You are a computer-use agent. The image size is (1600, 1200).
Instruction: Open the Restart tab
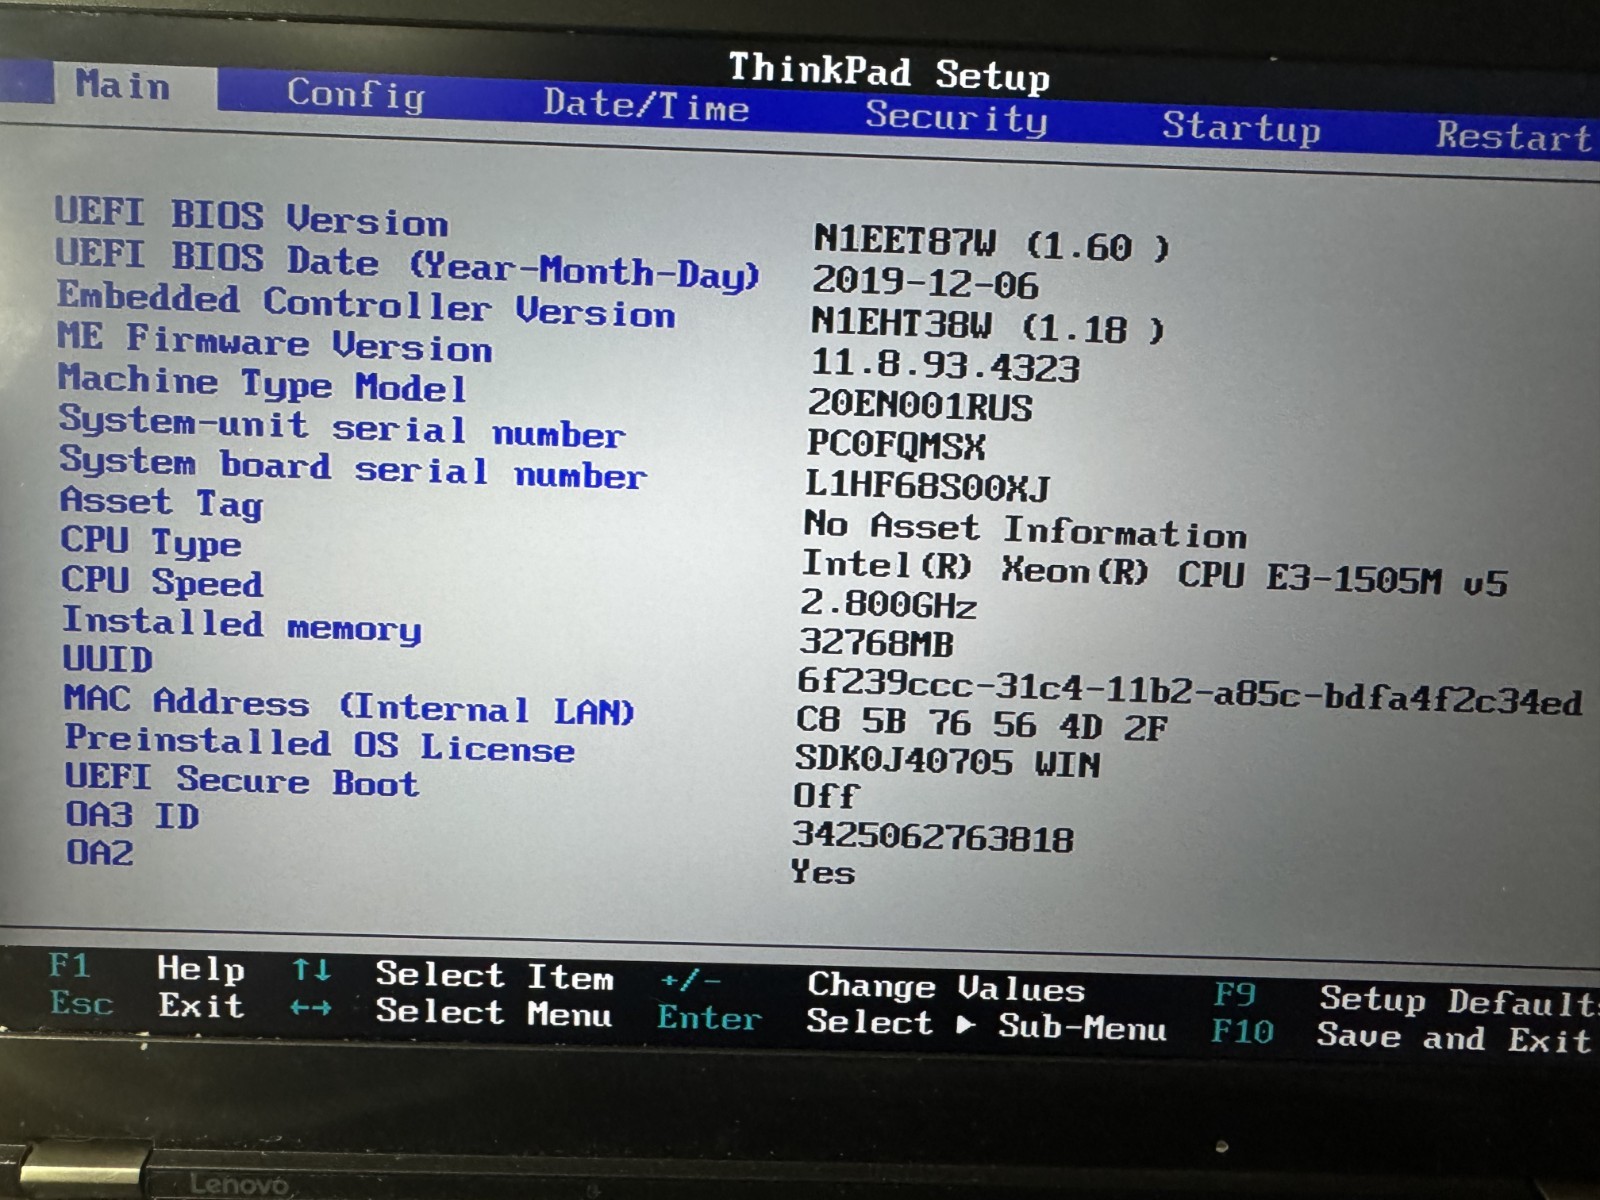coord(1515,136)
